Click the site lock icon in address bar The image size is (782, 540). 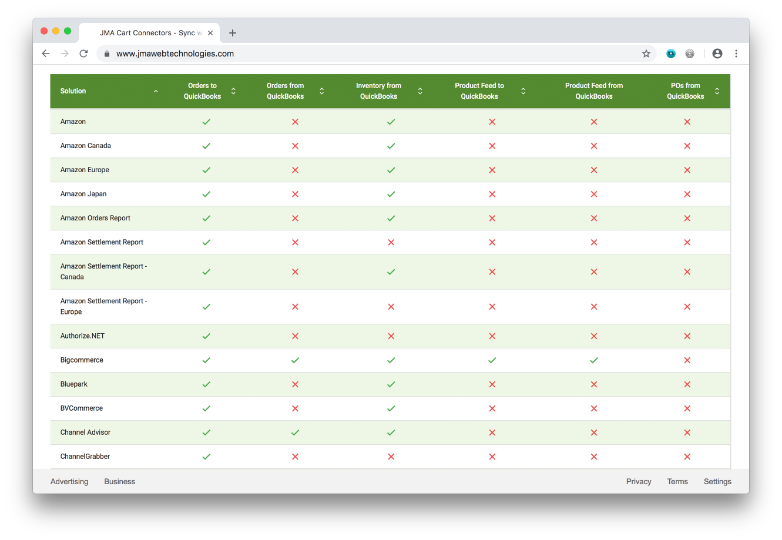(x=107, y=53)
